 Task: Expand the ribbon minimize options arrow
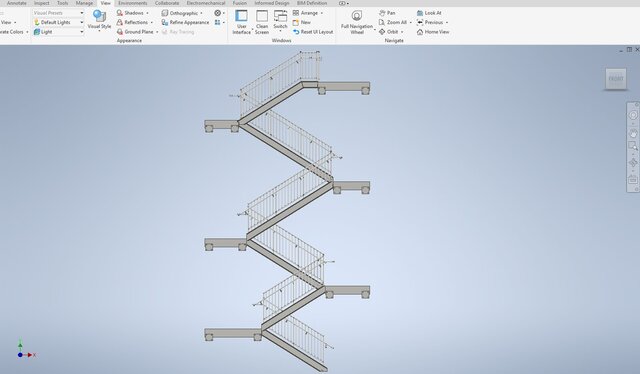click(x=348, y=3)
